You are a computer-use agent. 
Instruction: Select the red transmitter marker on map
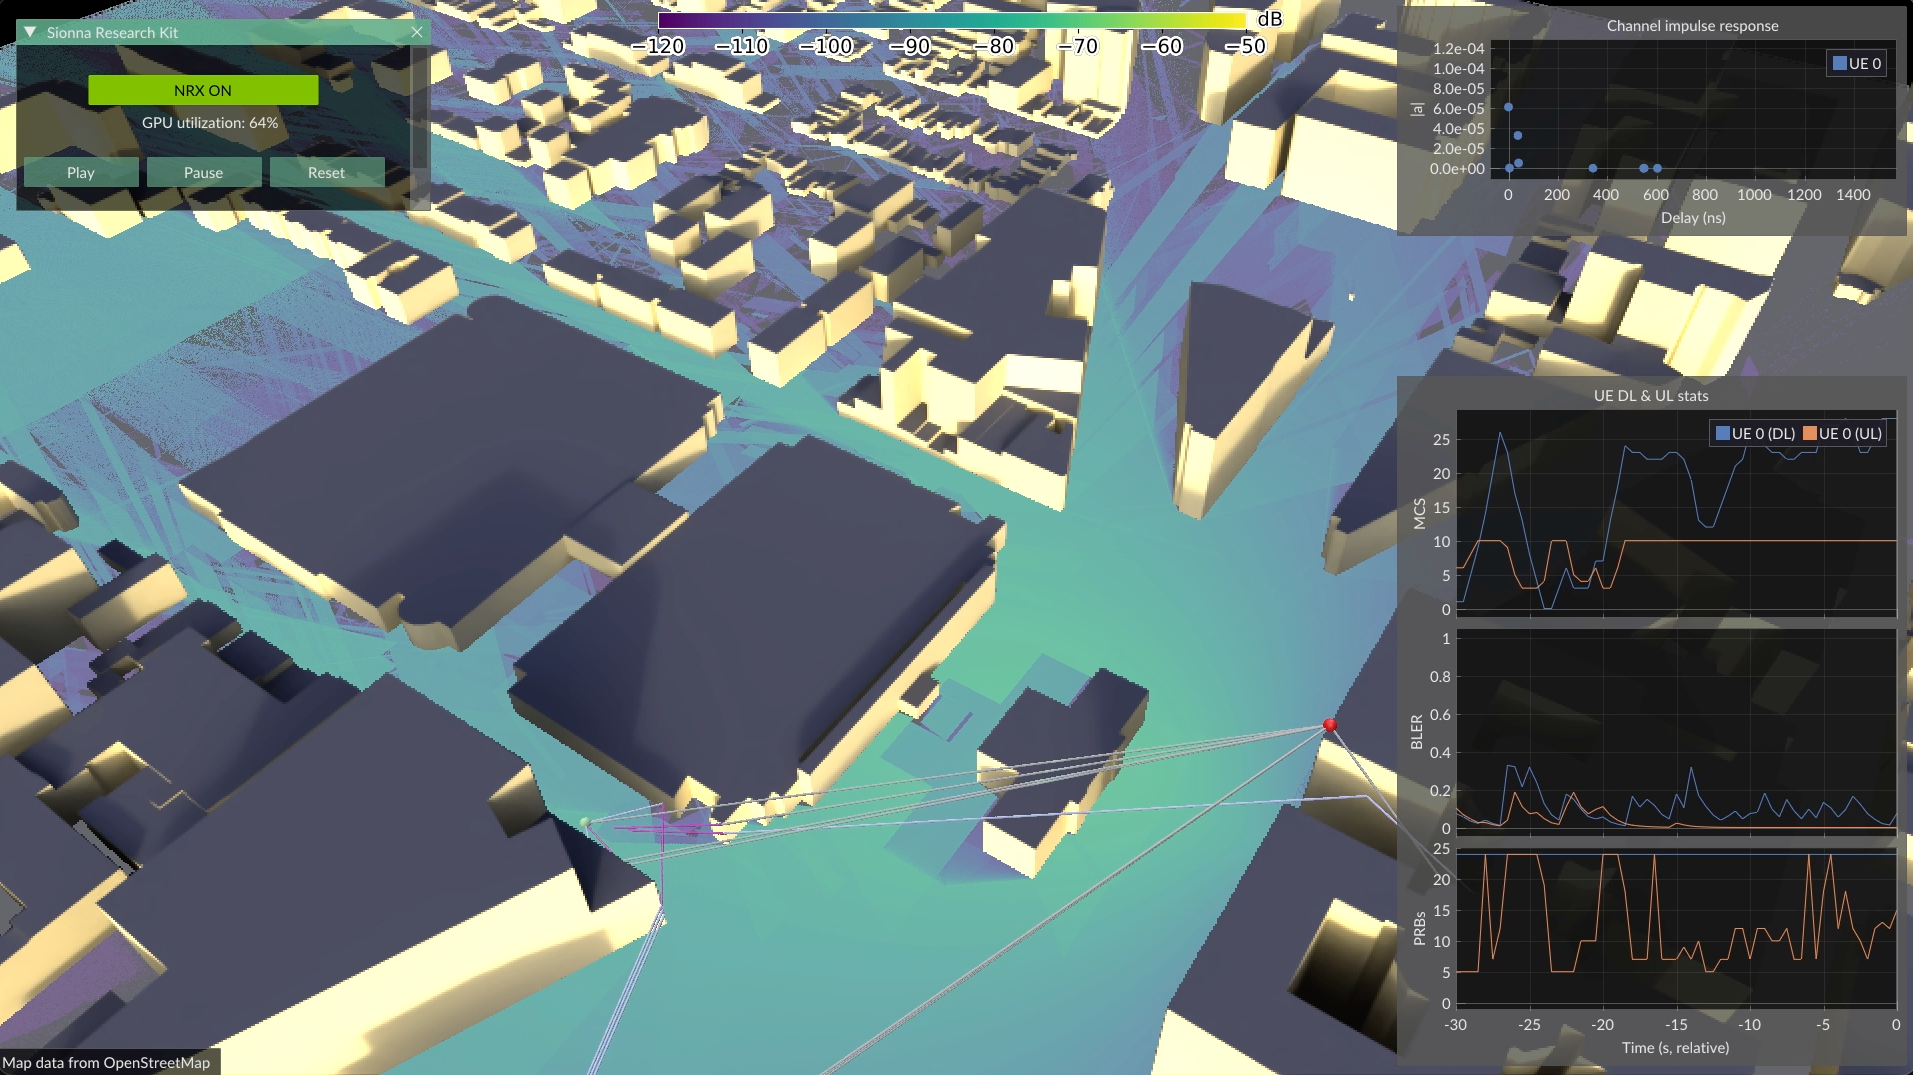point(1329,724)
